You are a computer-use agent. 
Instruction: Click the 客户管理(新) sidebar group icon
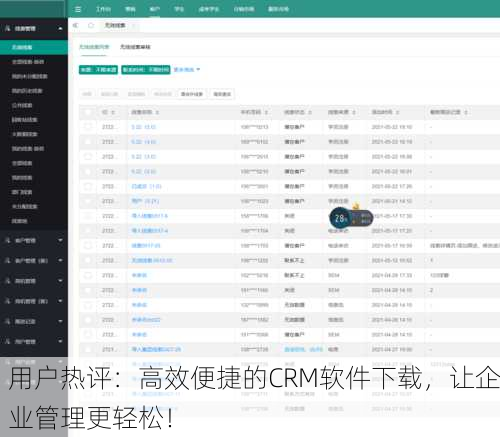[8, 260]
